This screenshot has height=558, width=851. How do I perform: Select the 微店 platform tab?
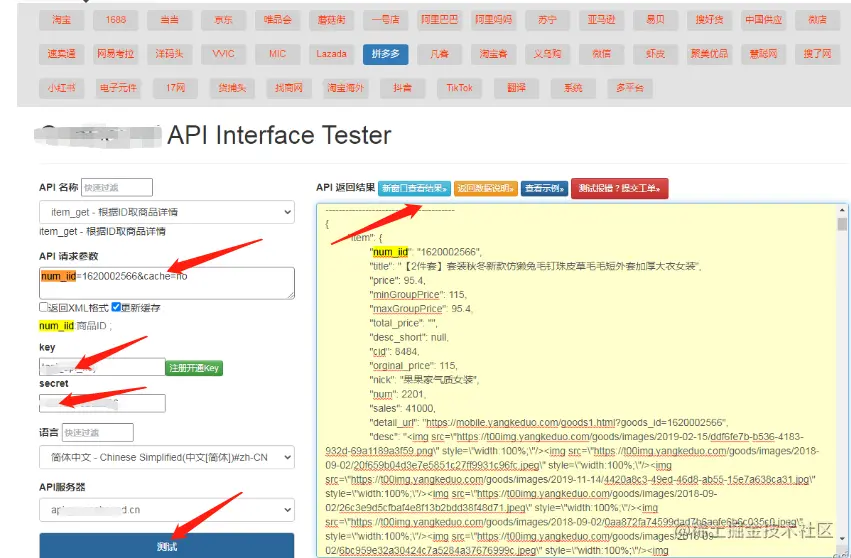(x=817, y=20)
